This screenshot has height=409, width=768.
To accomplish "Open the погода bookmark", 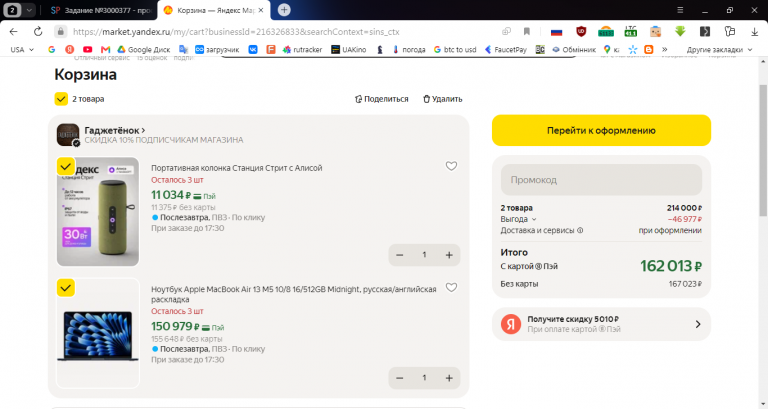I will [x=408, y=49].
